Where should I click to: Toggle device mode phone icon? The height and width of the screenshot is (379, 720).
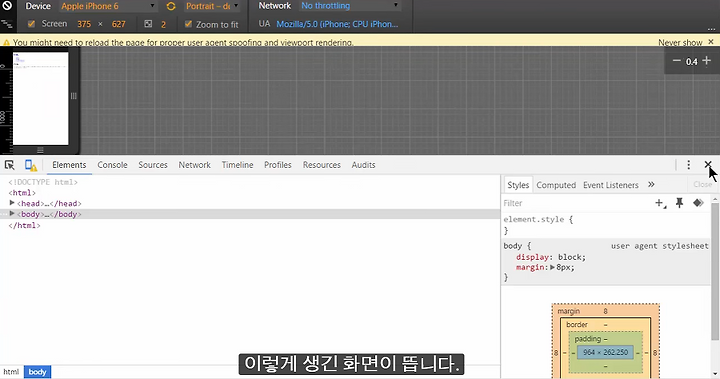pyautogui.click(x=30, y=165)
